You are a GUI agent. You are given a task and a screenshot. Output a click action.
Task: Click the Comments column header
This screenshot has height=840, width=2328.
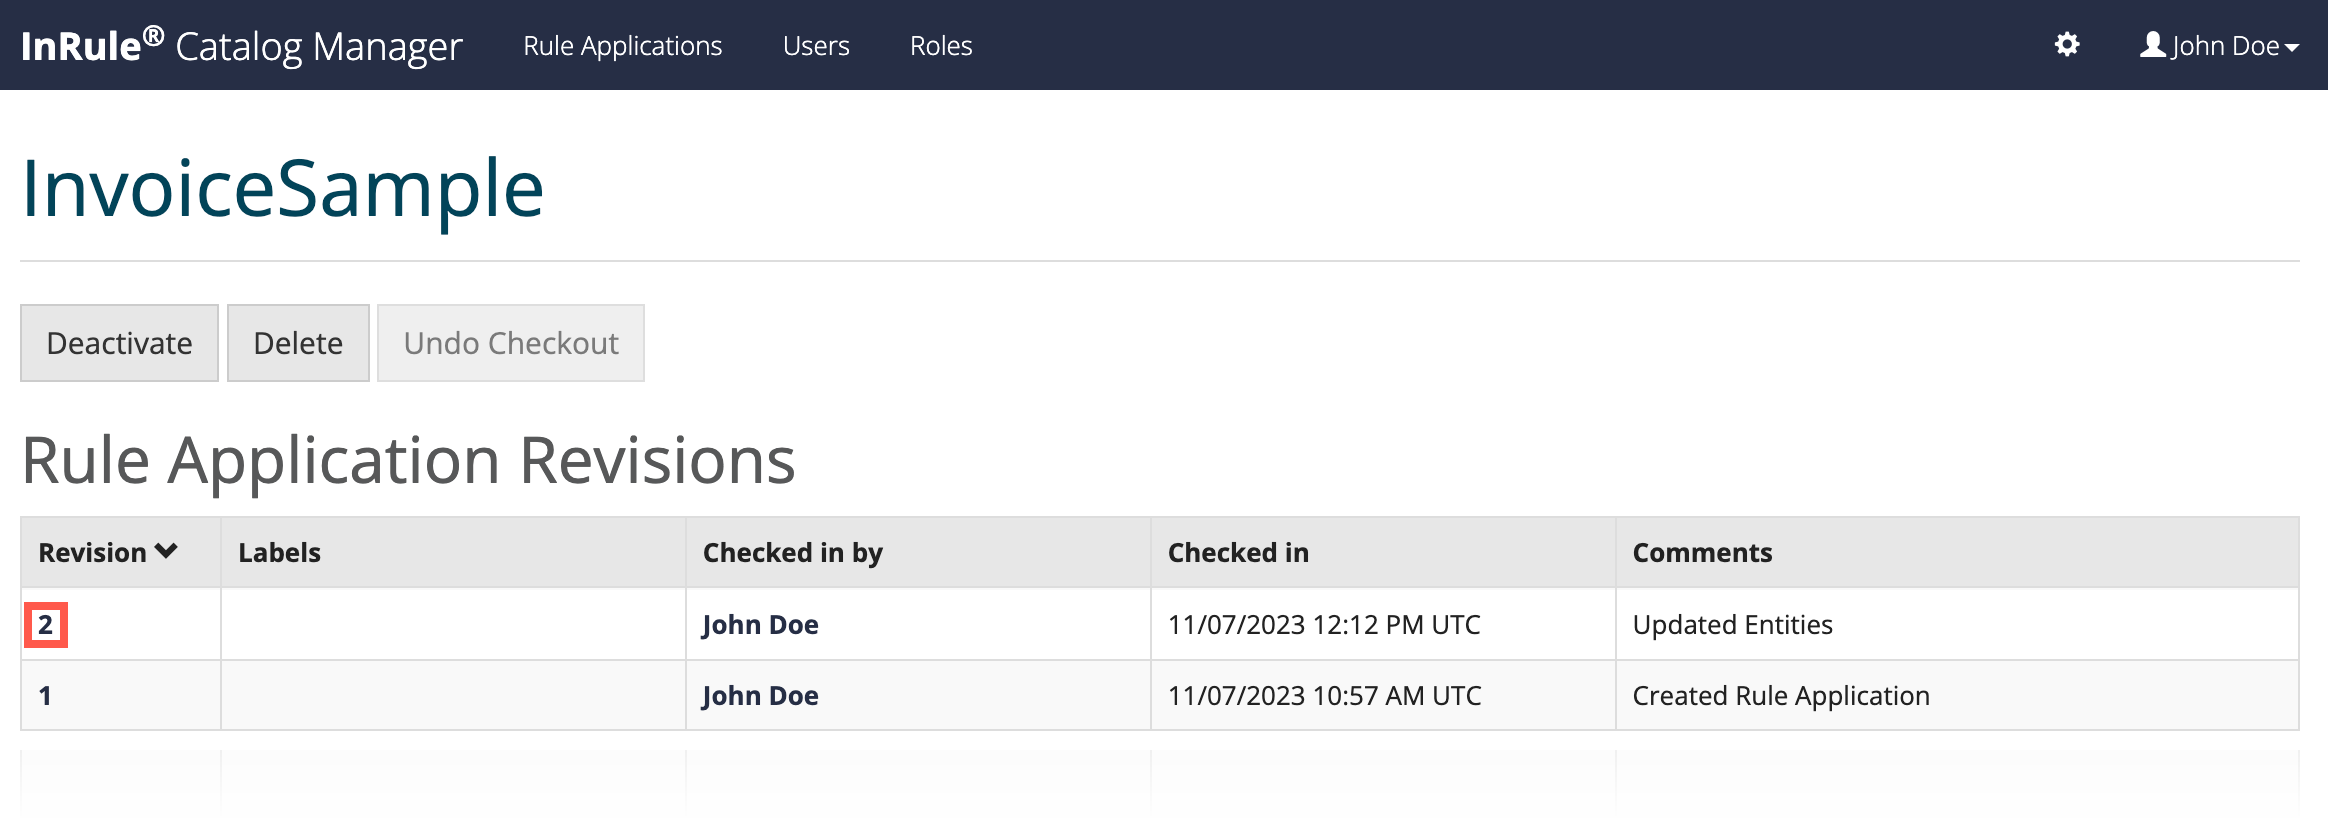pos(1702,553)
